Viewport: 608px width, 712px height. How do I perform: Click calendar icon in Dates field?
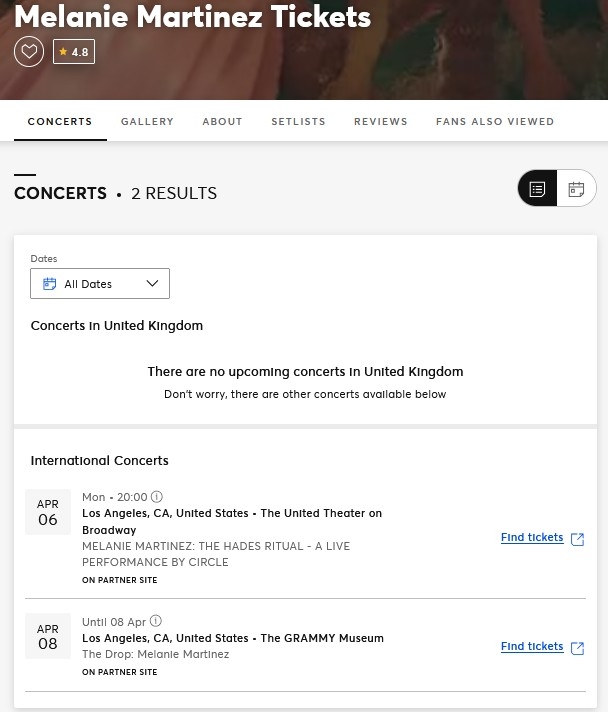[50, 284]
